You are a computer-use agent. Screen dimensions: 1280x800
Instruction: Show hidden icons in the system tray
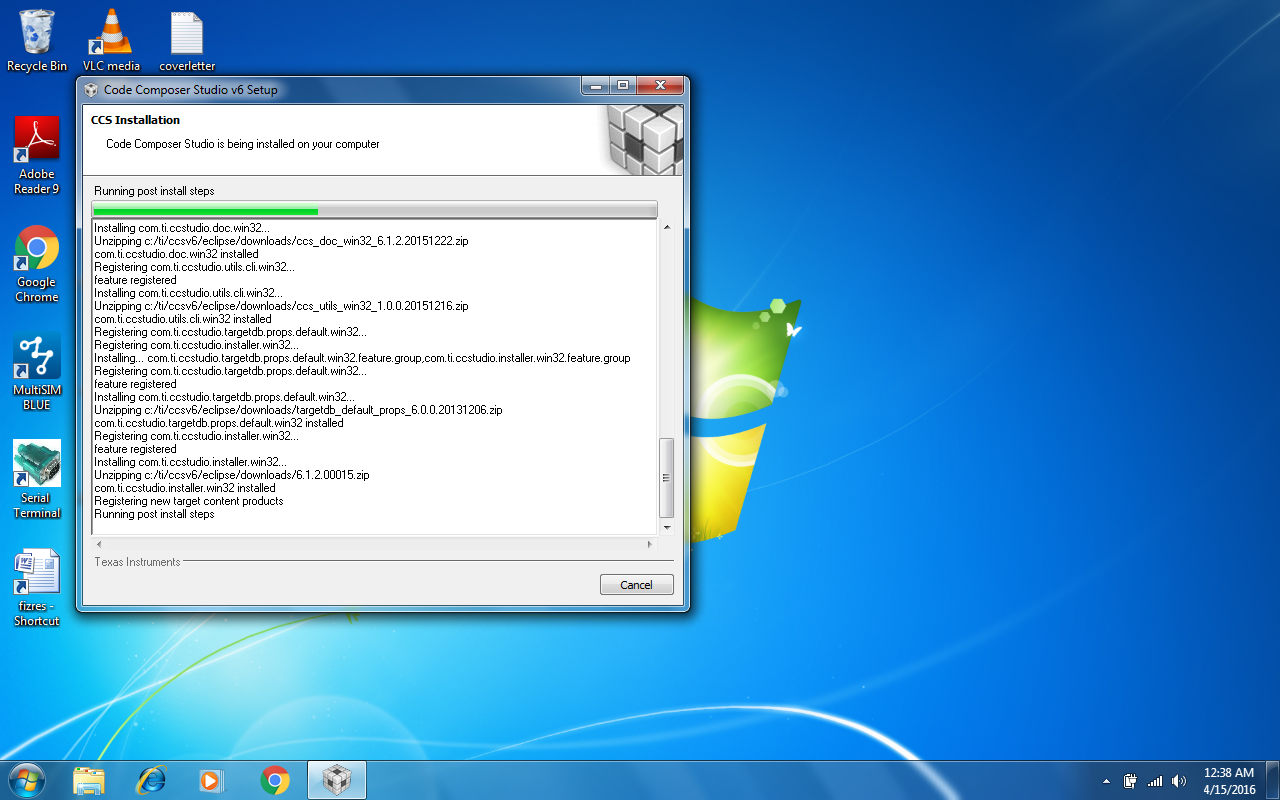tap(1106, 781)
